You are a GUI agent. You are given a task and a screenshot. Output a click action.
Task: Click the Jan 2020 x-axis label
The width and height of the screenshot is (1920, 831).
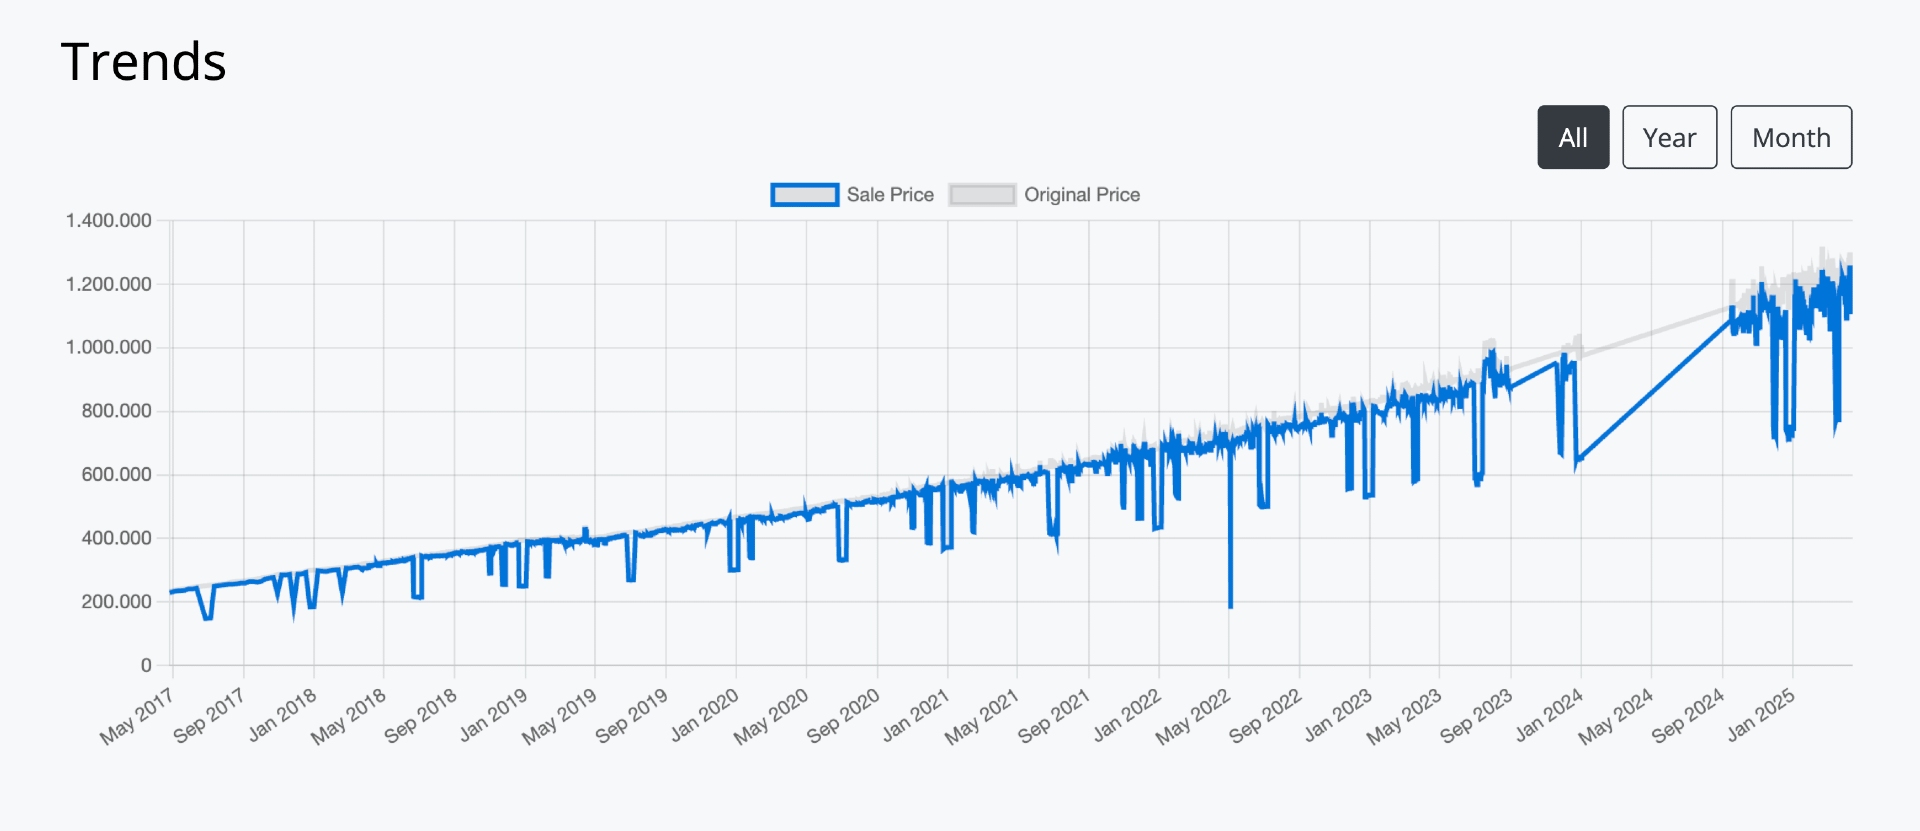[704, 714]
